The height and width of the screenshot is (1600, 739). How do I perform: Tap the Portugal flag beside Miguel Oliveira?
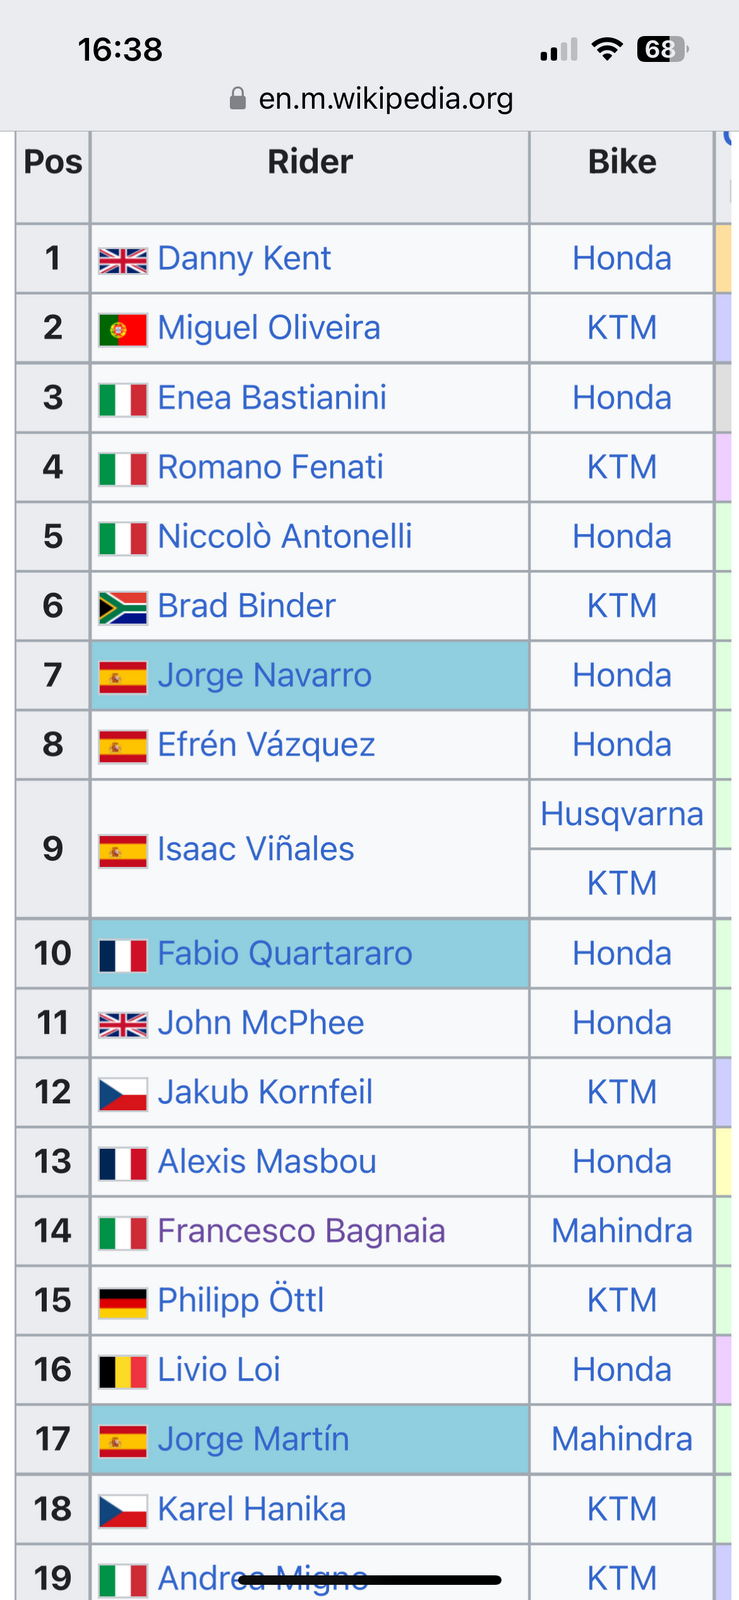(x=123, y=329)
